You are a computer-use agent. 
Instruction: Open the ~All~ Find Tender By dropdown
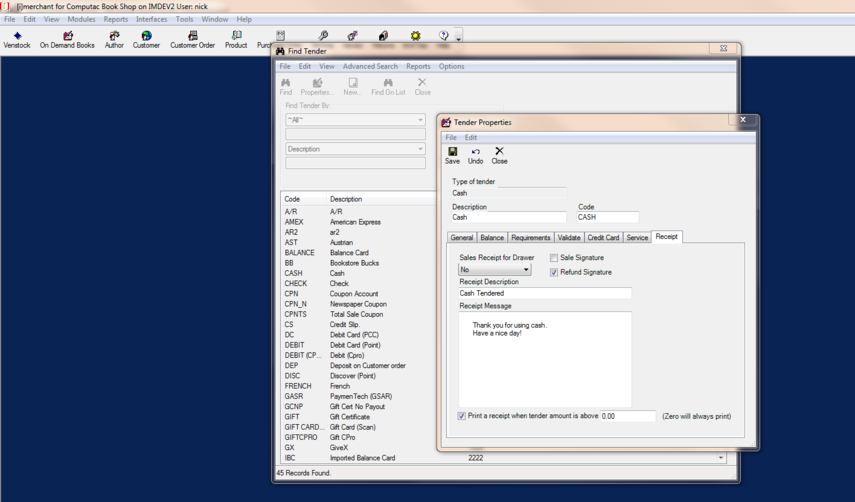pos(355,120)
